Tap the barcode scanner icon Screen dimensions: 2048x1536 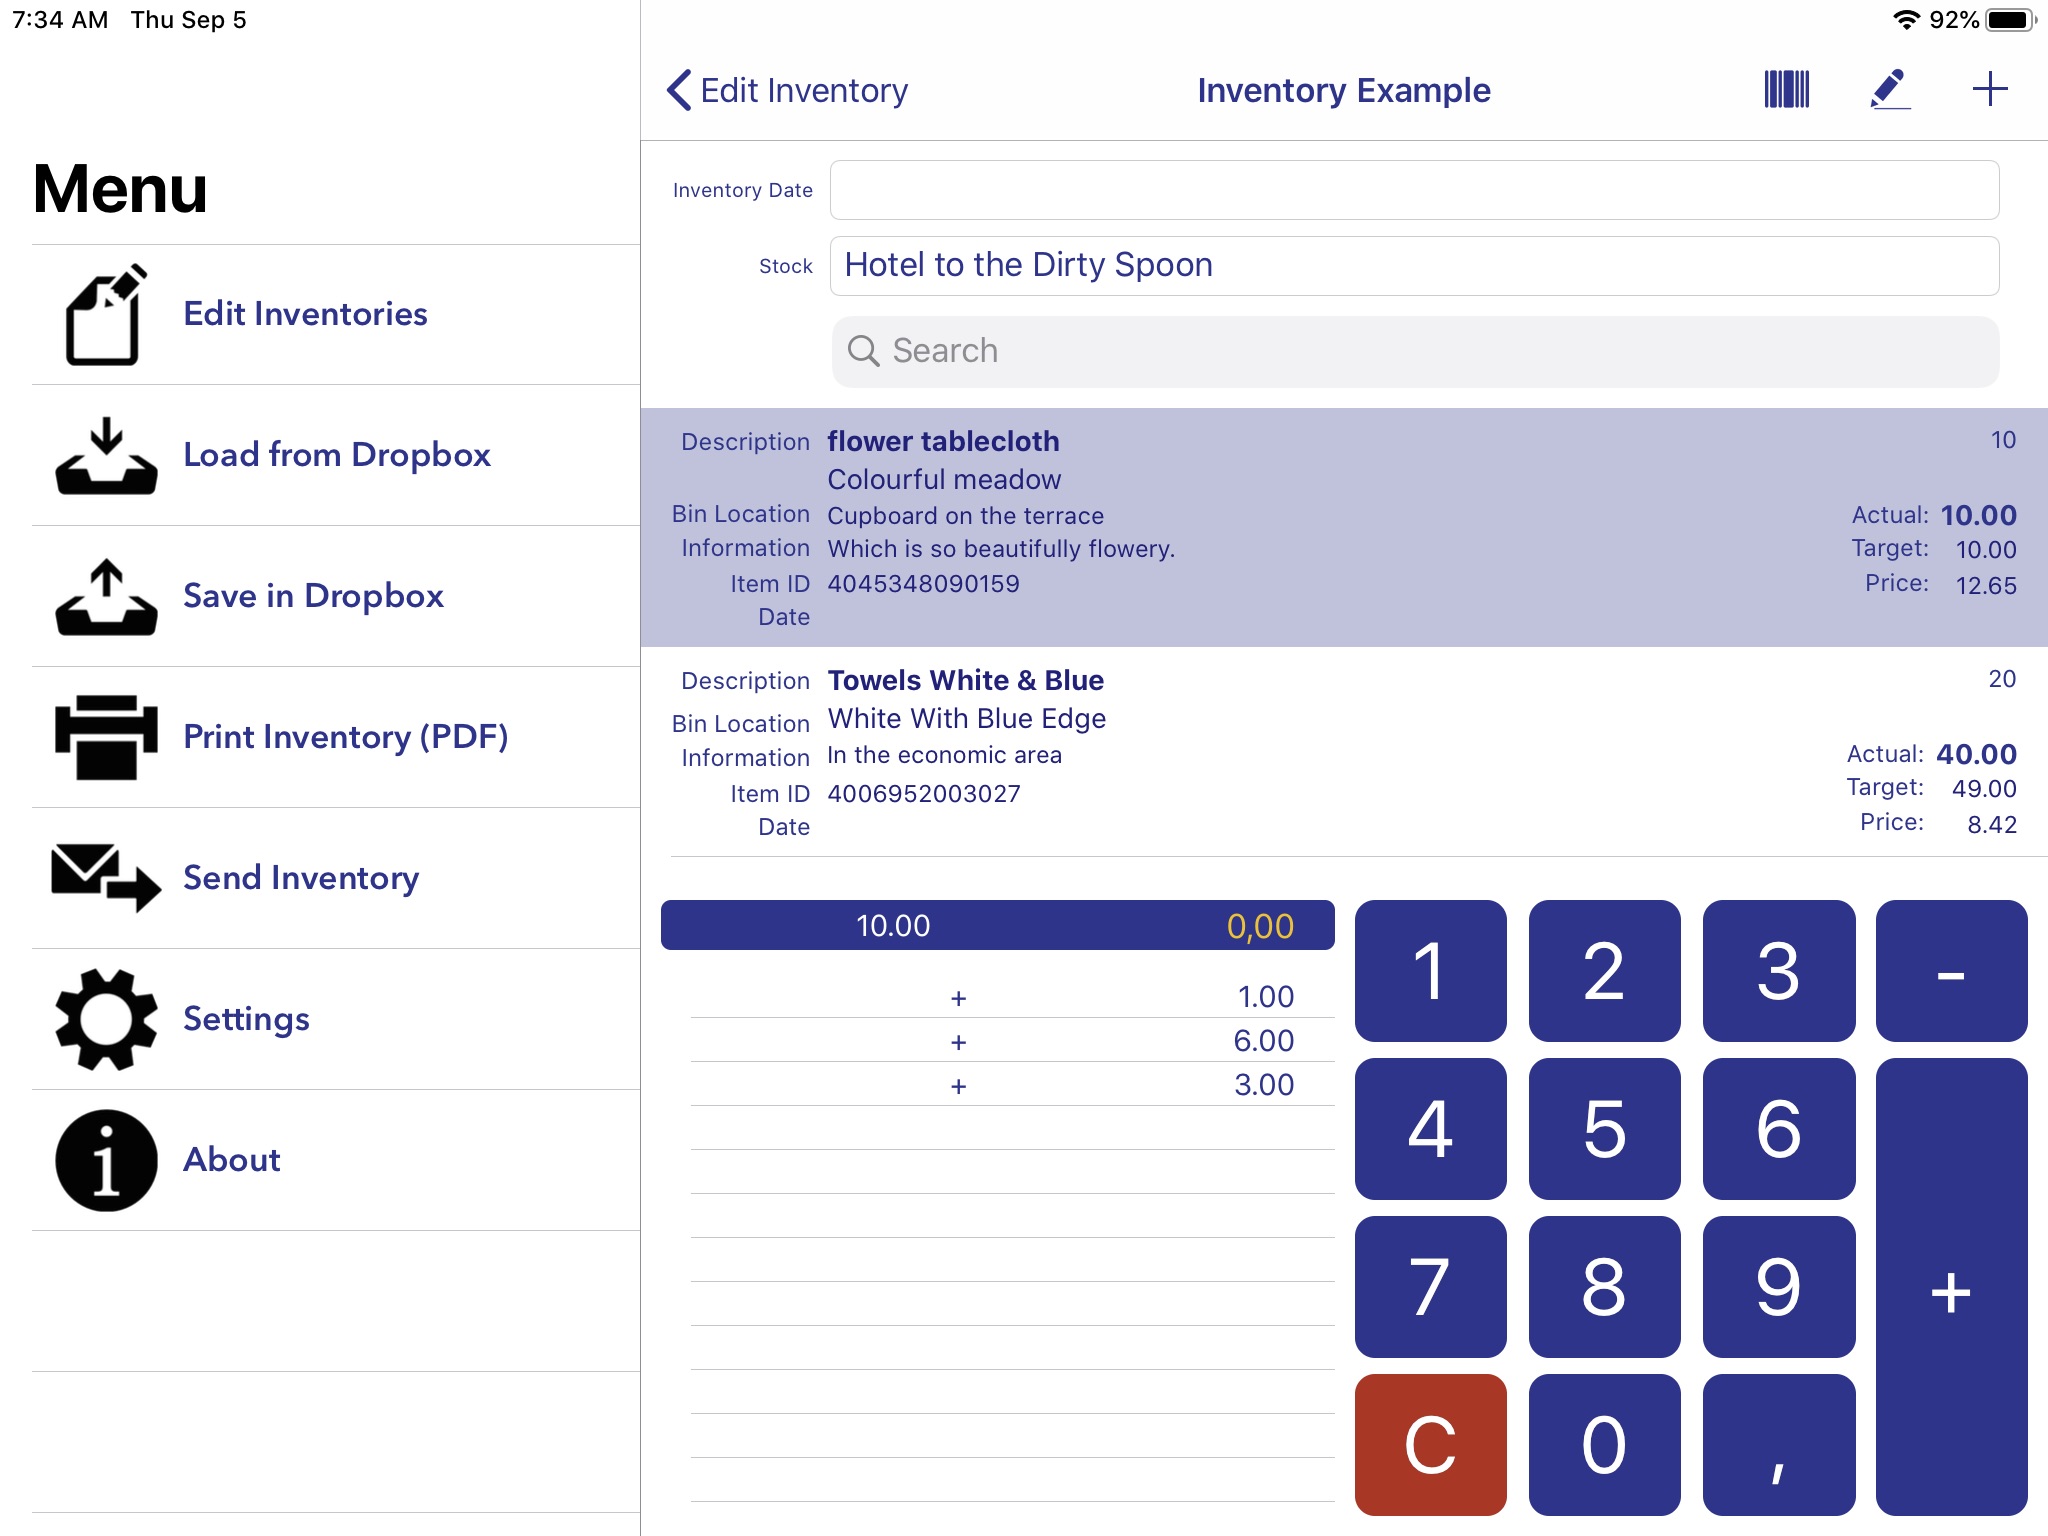tap(1787, 89)
